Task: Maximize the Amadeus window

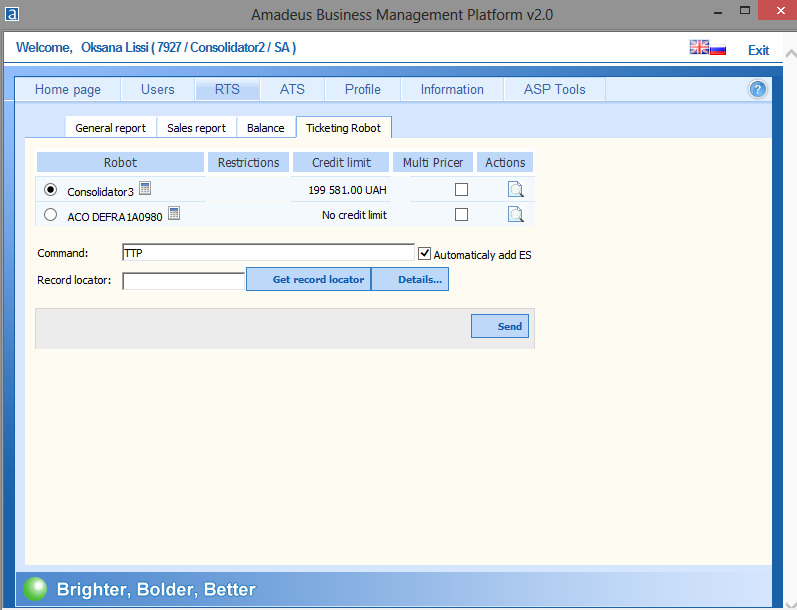Action: pyautogui.click(x=745, y=10)
